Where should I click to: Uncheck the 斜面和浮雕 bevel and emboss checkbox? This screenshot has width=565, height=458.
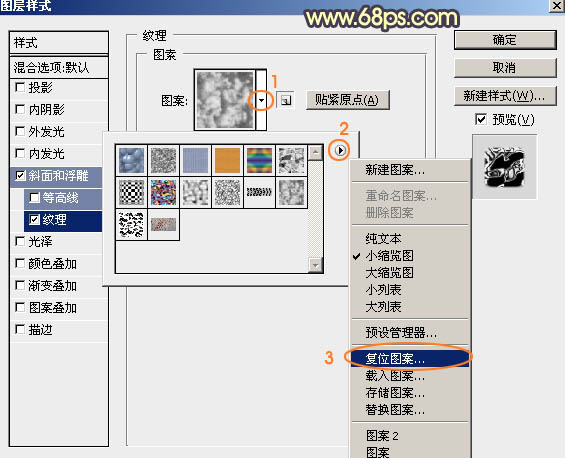click(x=20, y=175)
